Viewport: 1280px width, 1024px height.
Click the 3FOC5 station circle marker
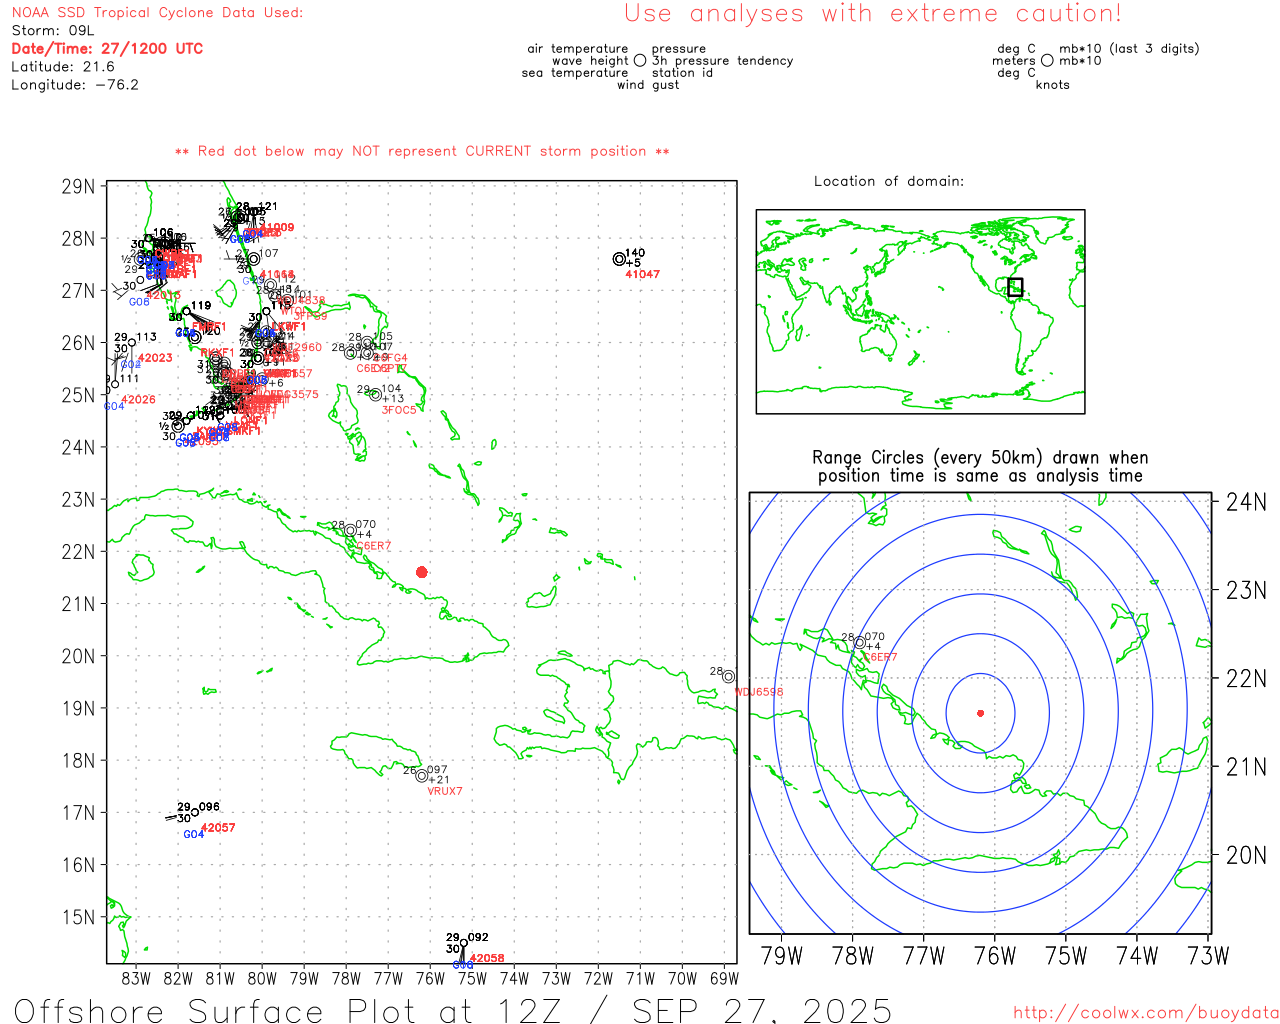coord(375,395)
